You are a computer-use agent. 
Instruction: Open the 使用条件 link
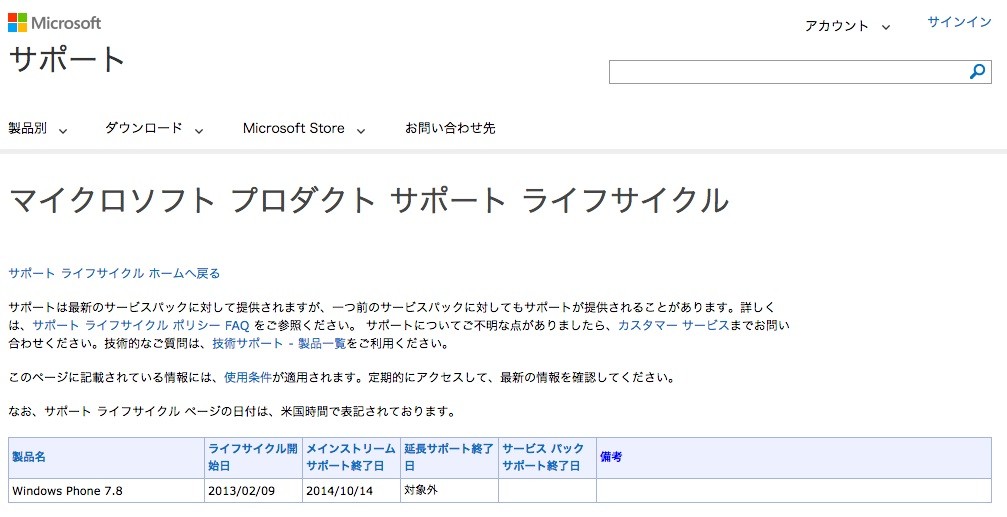247,378
